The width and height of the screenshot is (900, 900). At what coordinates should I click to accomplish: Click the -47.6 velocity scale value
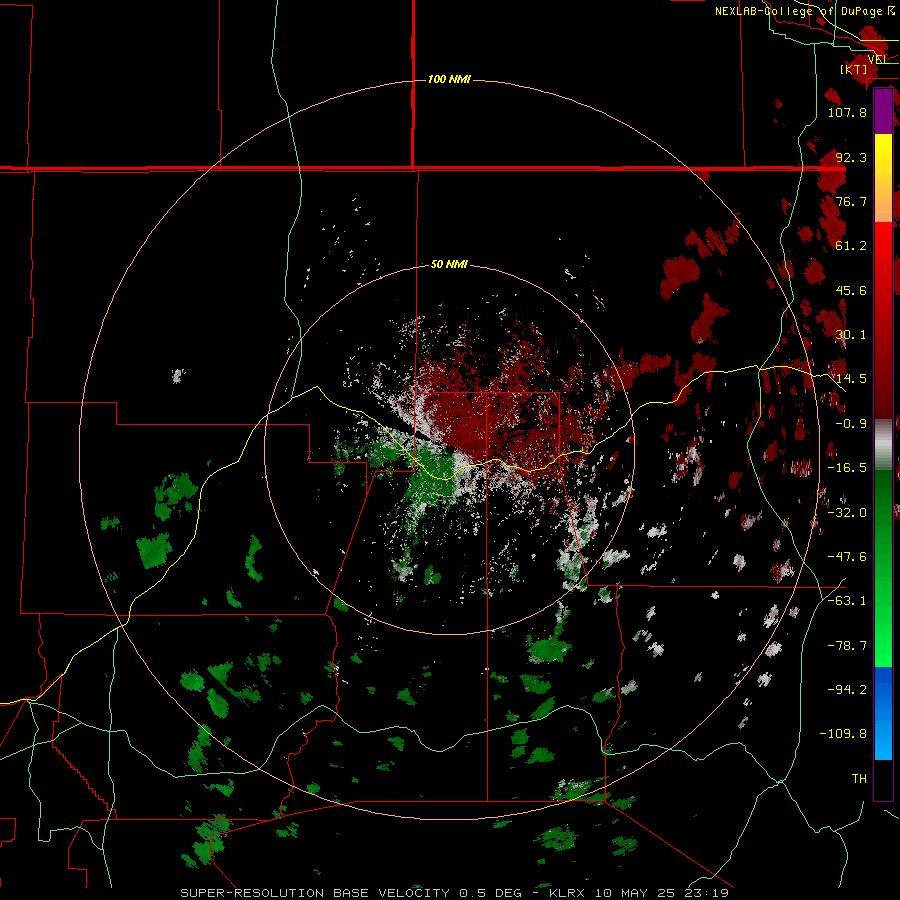click(x=847, y=557)
